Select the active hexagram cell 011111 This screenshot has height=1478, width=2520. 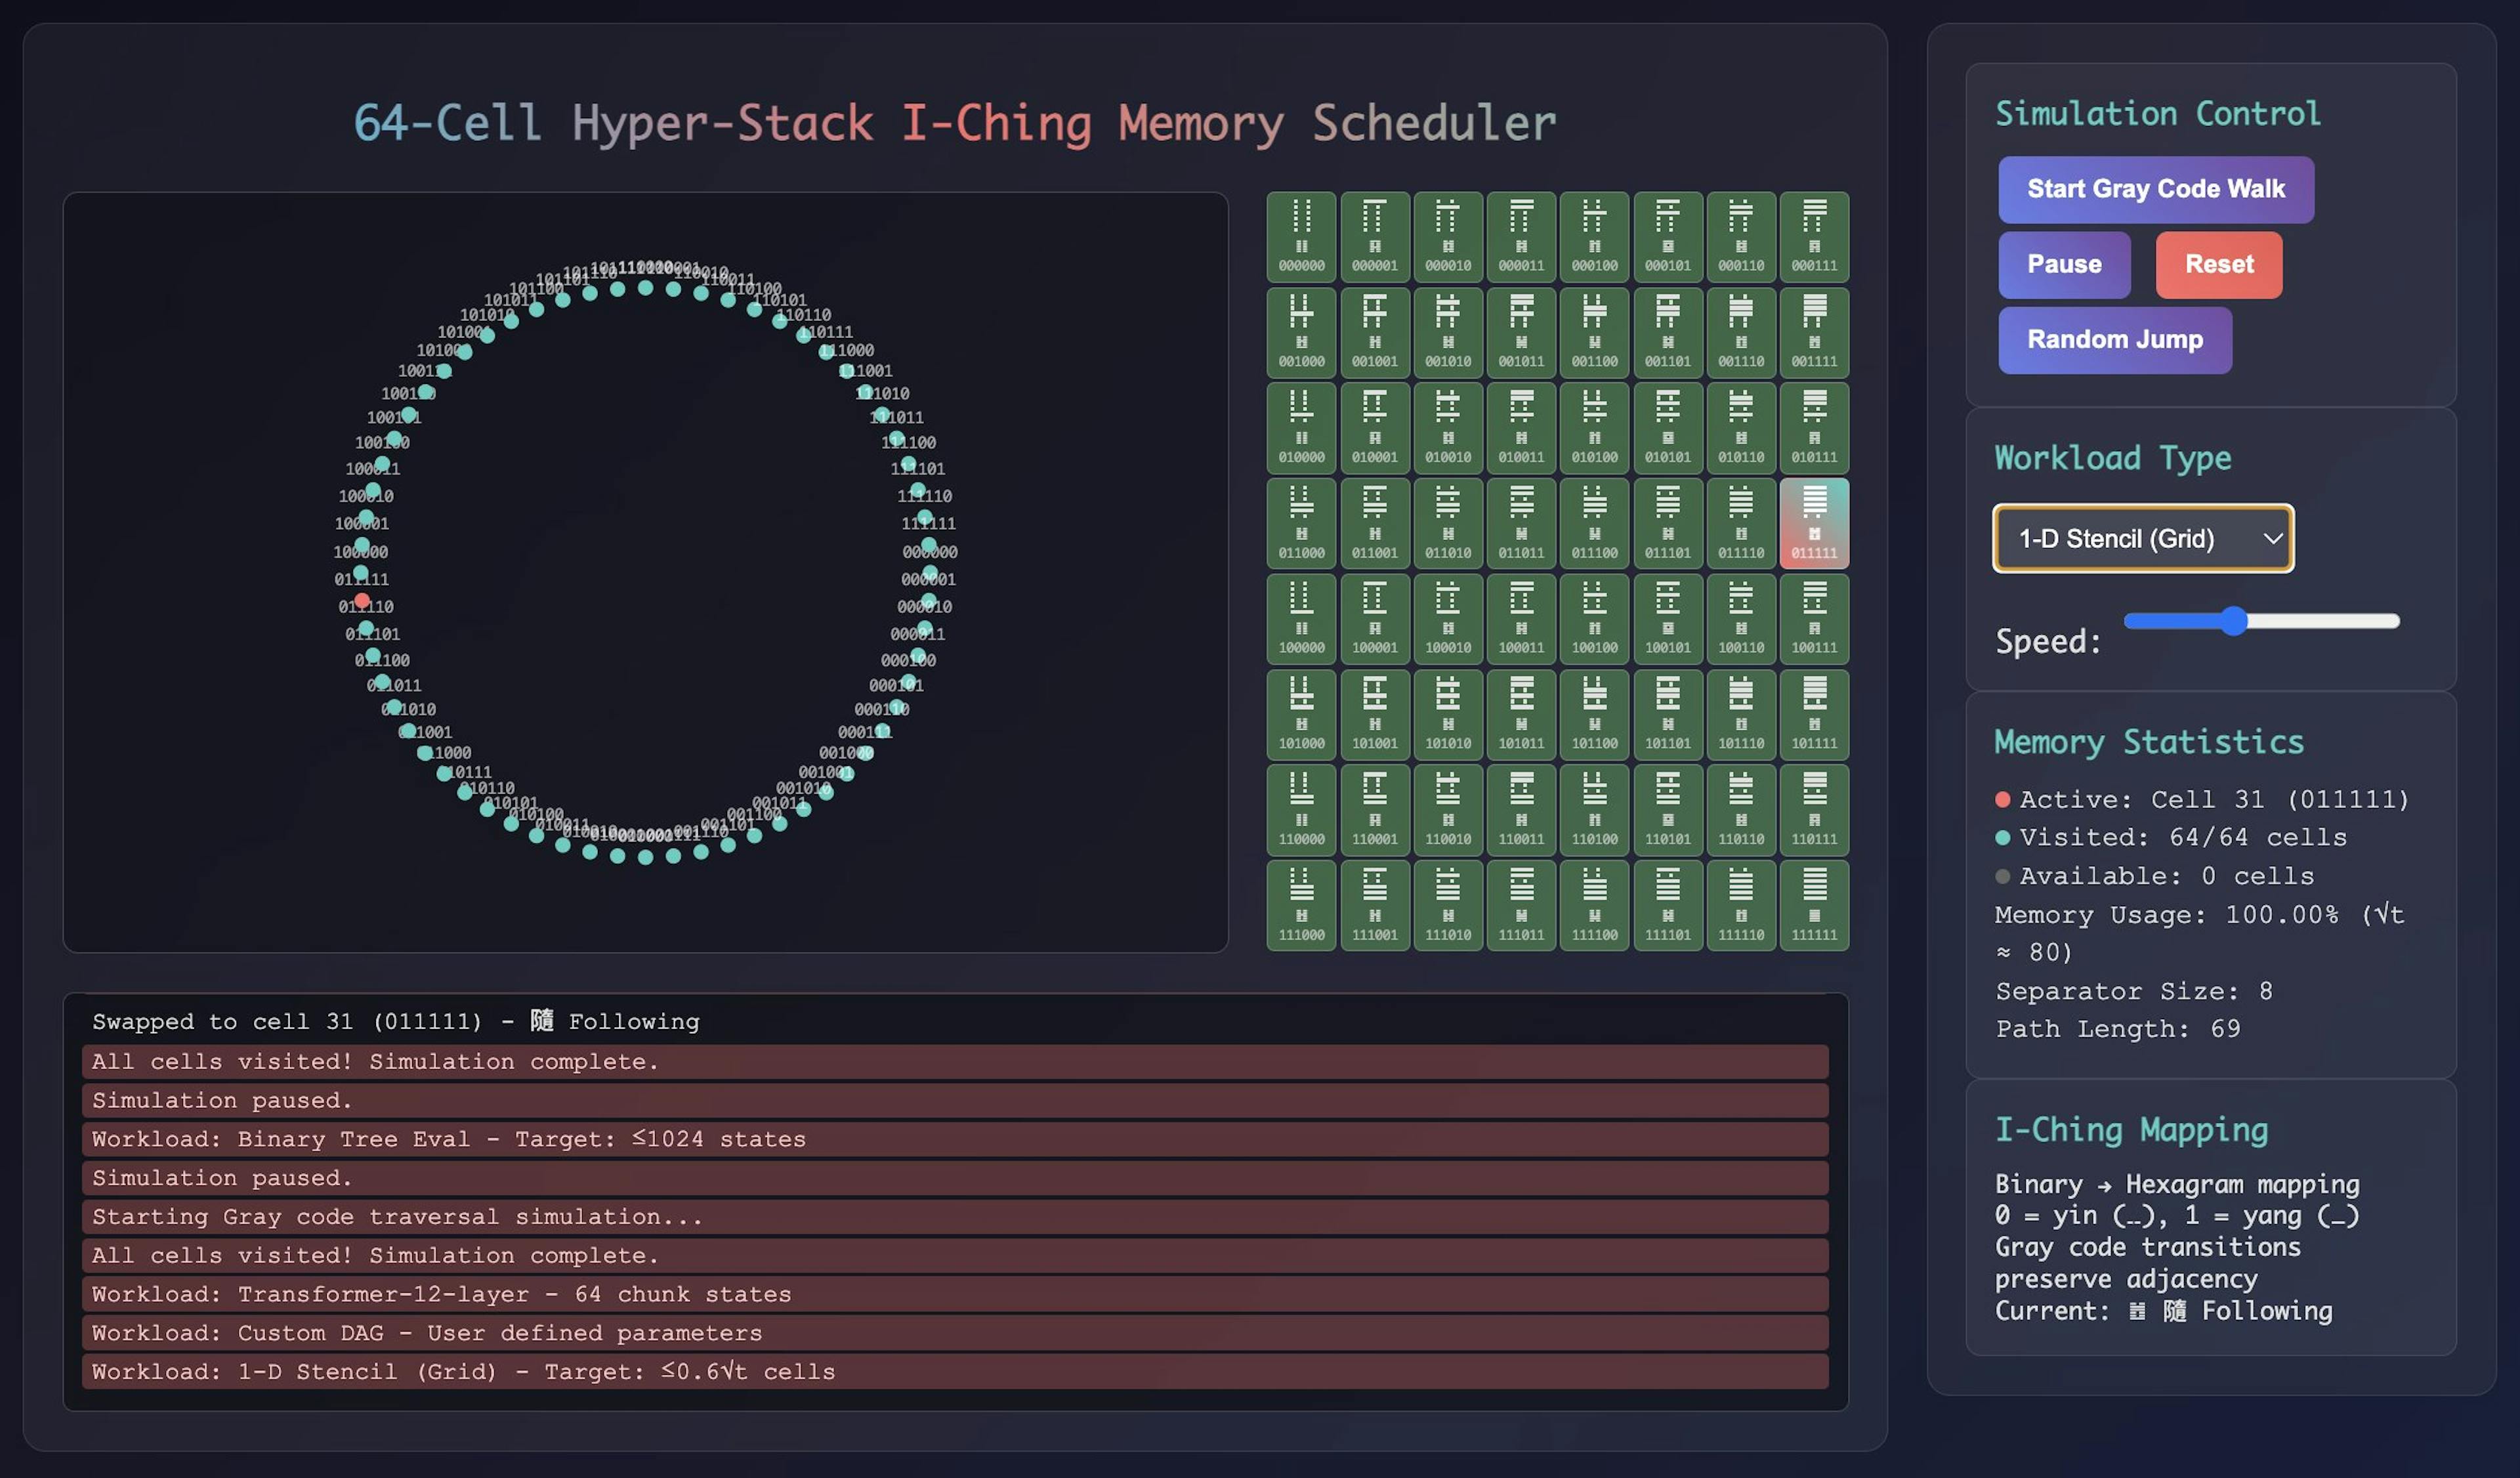(x=1813, y=523)
